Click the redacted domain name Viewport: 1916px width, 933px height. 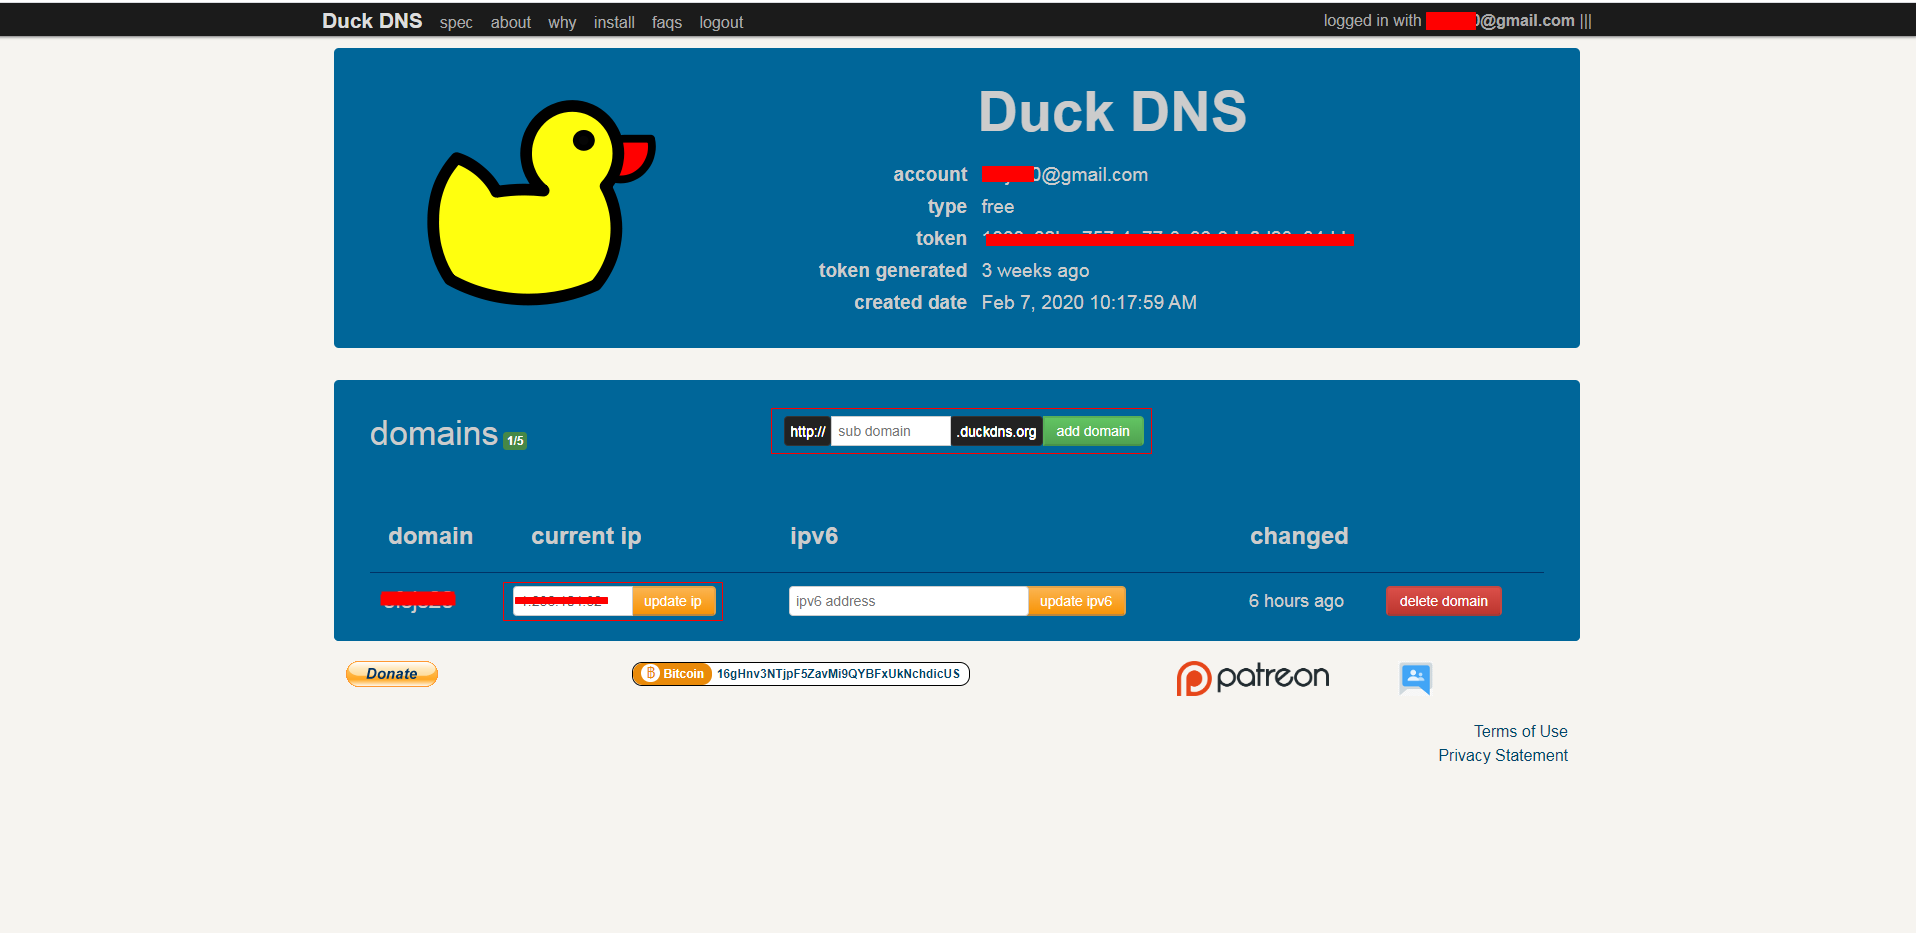pos(418,600)
